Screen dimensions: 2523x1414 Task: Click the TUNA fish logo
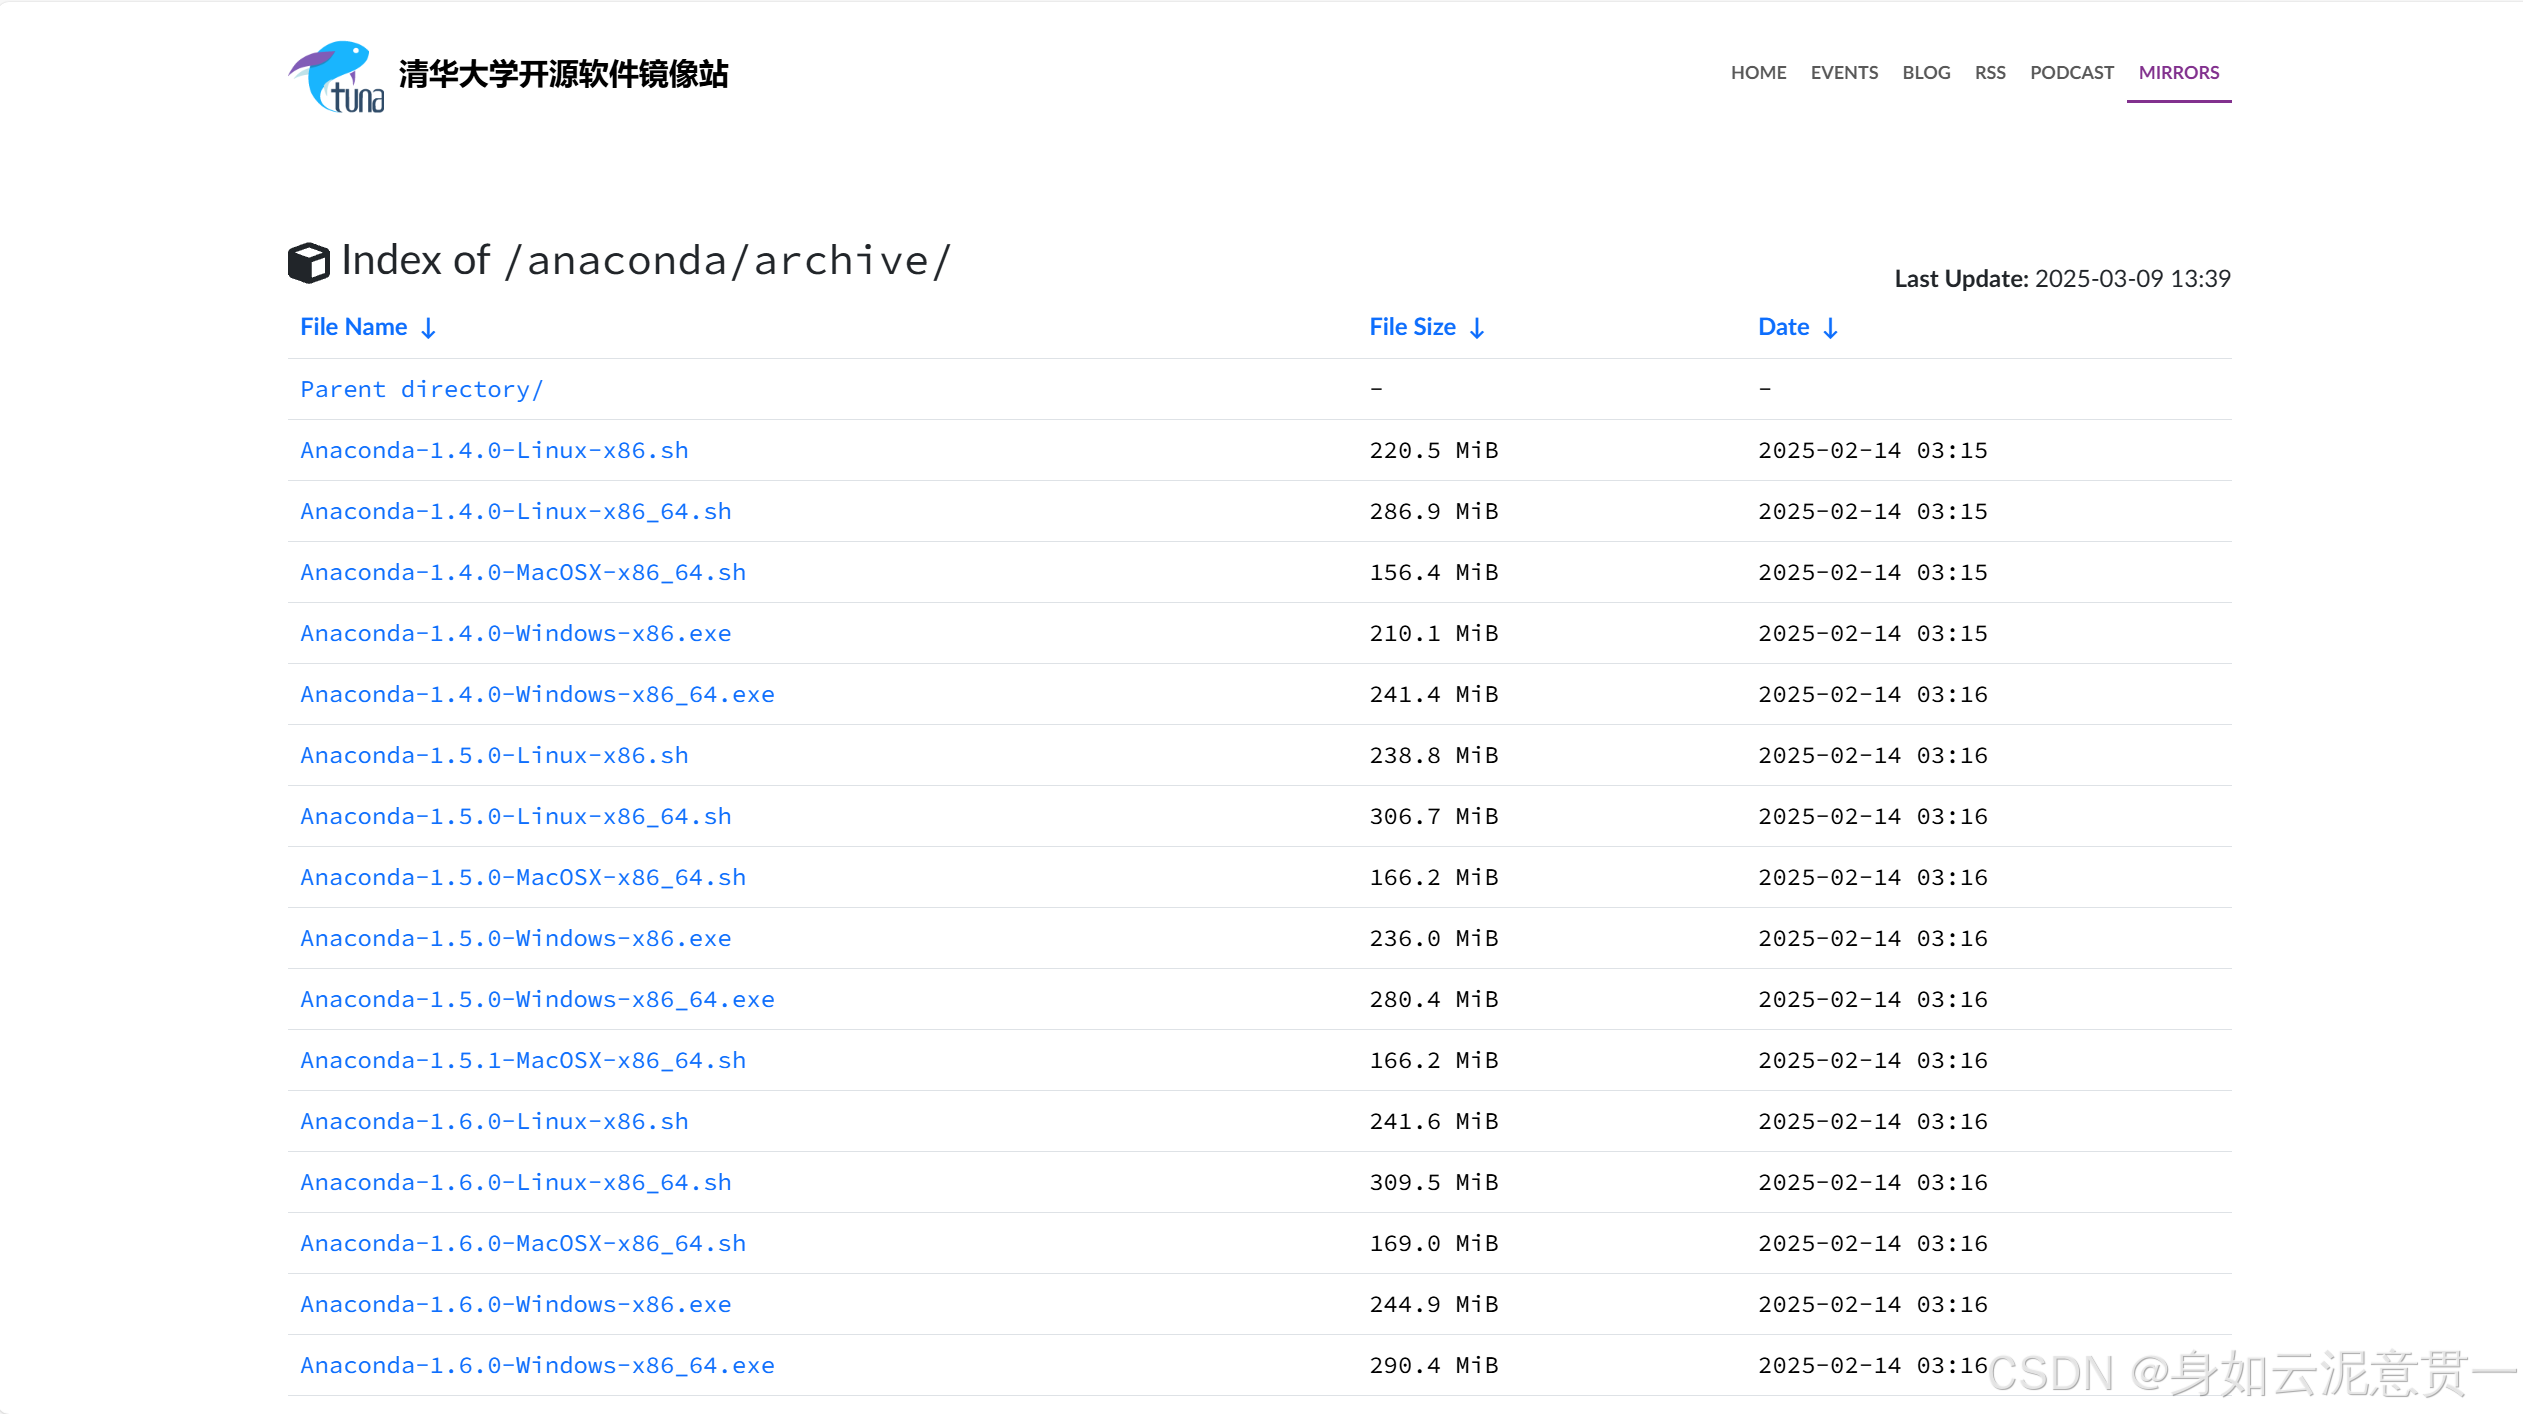coord(336,76)
